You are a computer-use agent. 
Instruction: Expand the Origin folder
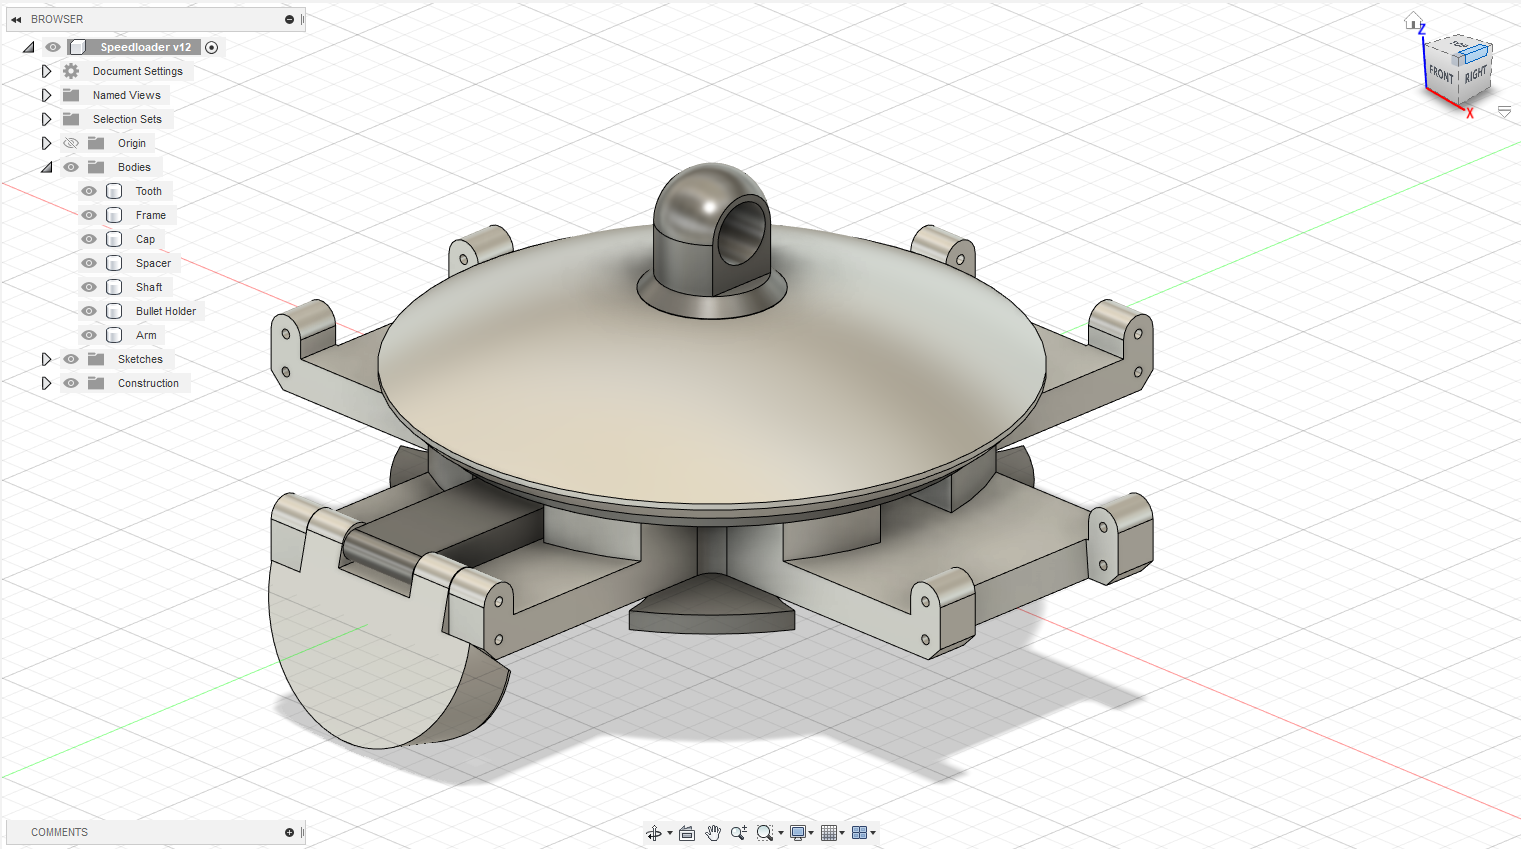tap(46, 143)
